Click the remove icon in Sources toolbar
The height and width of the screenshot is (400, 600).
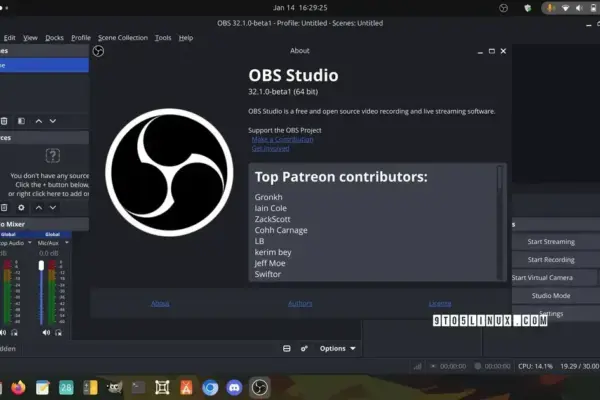[x=4, y=207]
